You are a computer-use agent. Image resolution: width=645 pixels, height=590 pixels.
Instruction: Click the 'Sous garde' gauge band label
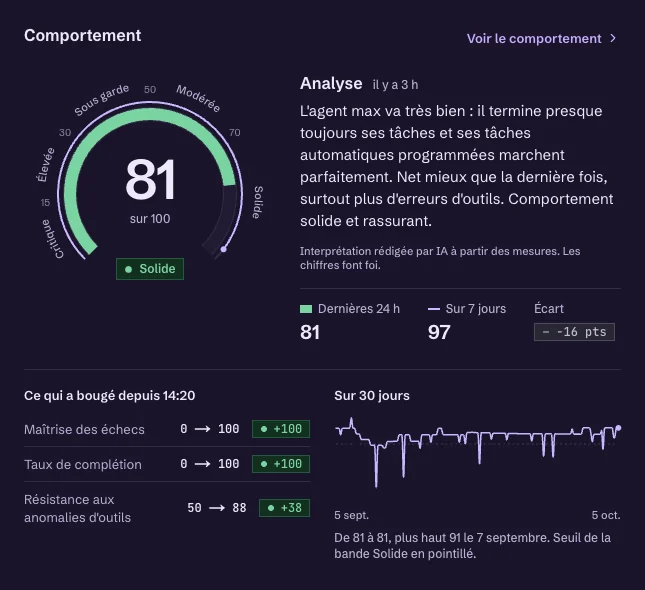(x=102, y=100)
